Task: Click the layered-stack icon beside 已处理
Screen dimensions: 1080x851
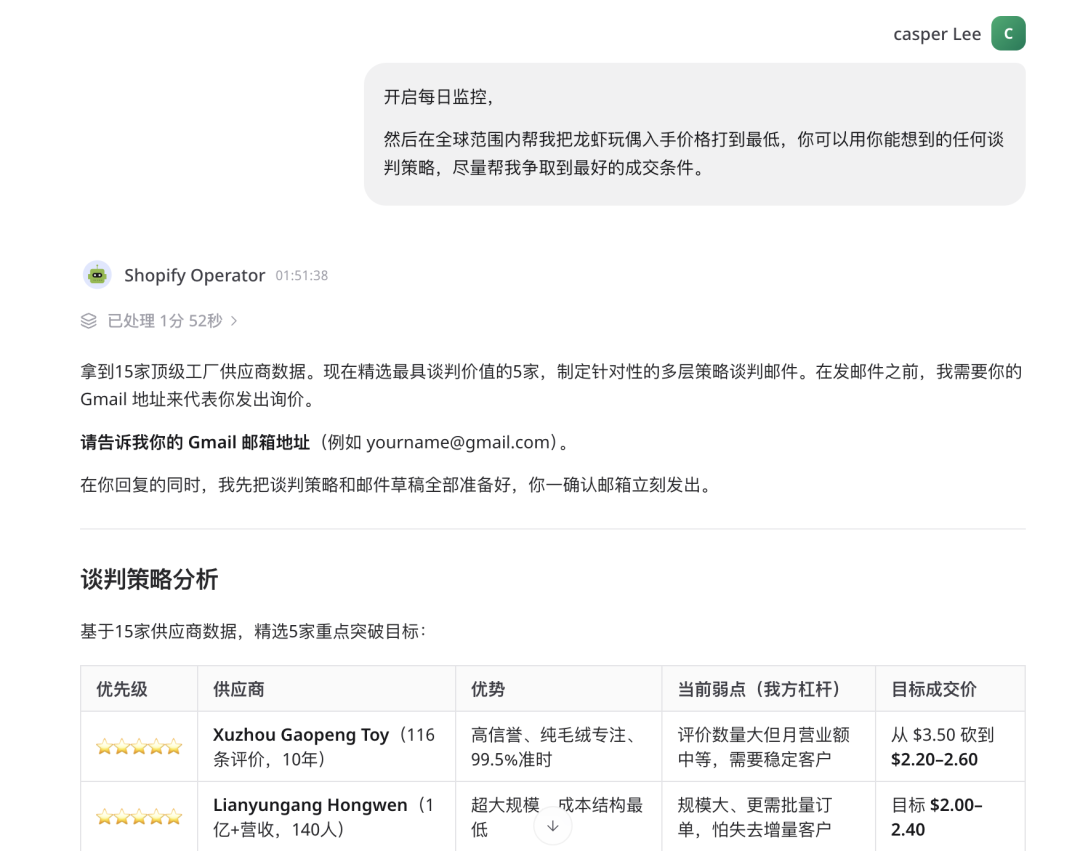Action: click(88, 320)
